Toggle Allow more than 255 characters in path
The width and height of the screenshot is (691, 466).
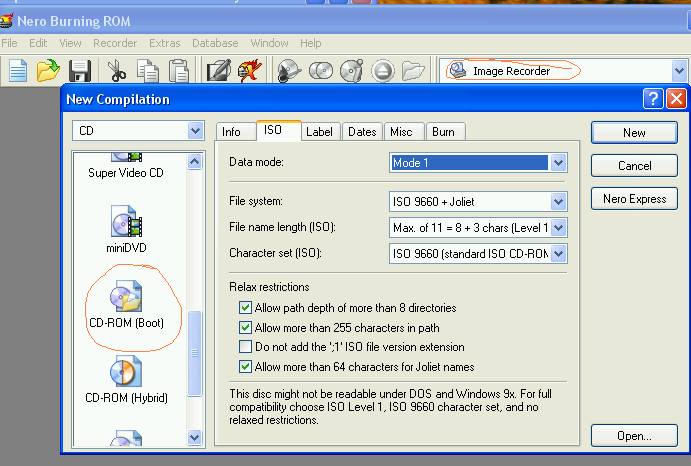click(x=245, y=328)
